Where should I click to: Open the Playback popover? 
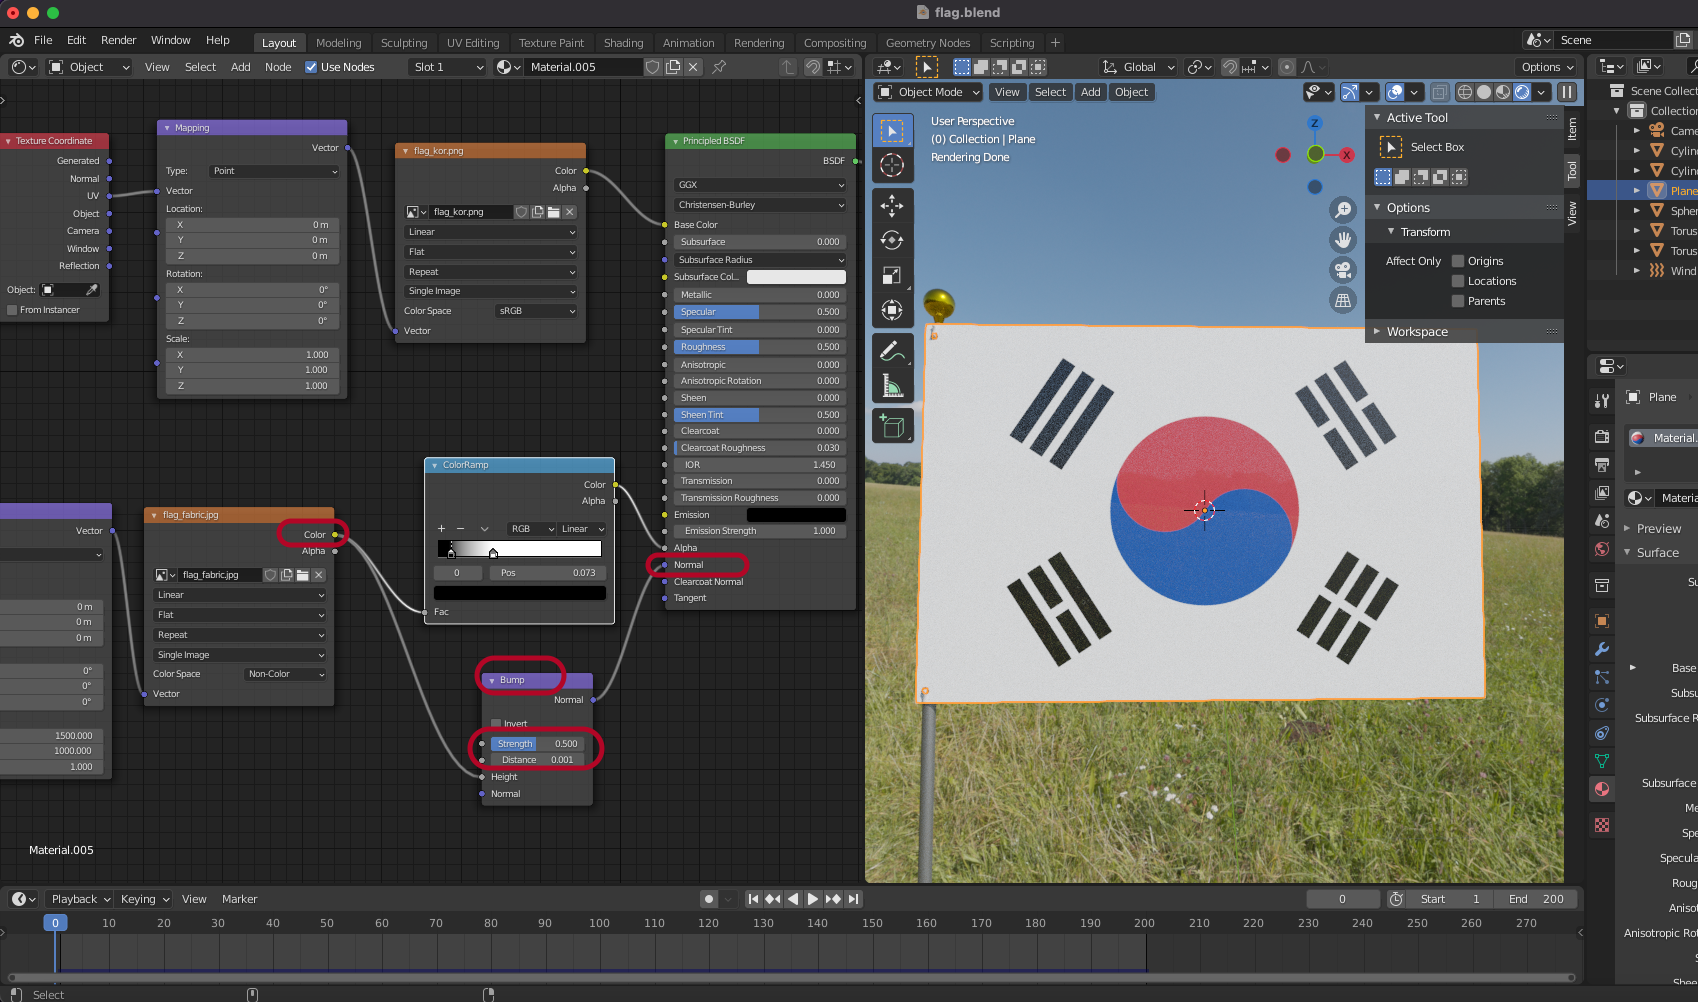(80, 899)
